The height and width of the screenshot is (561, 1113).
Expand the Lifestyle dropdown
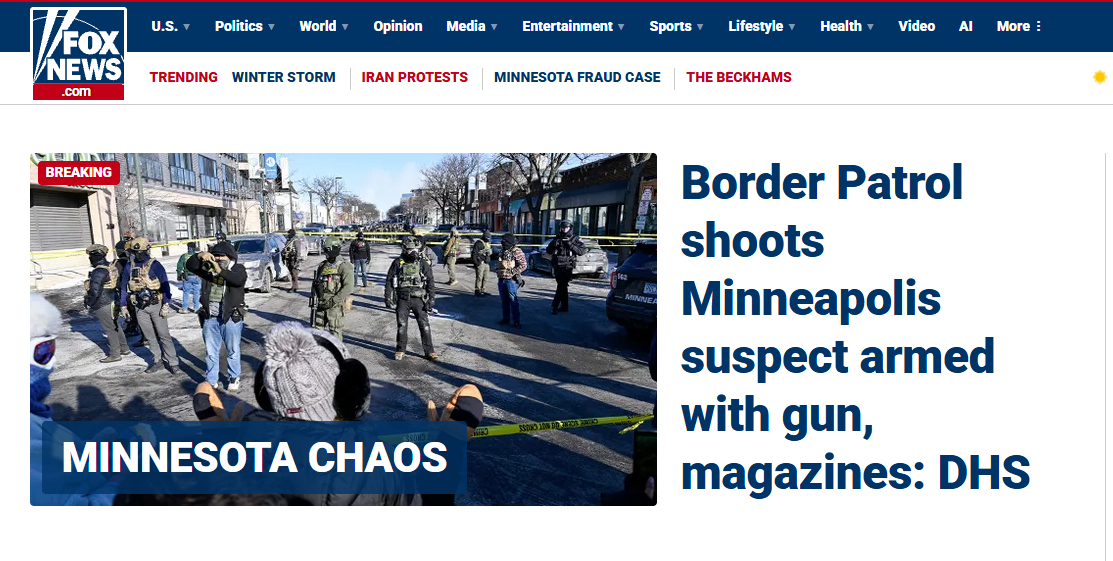[762, 26]
